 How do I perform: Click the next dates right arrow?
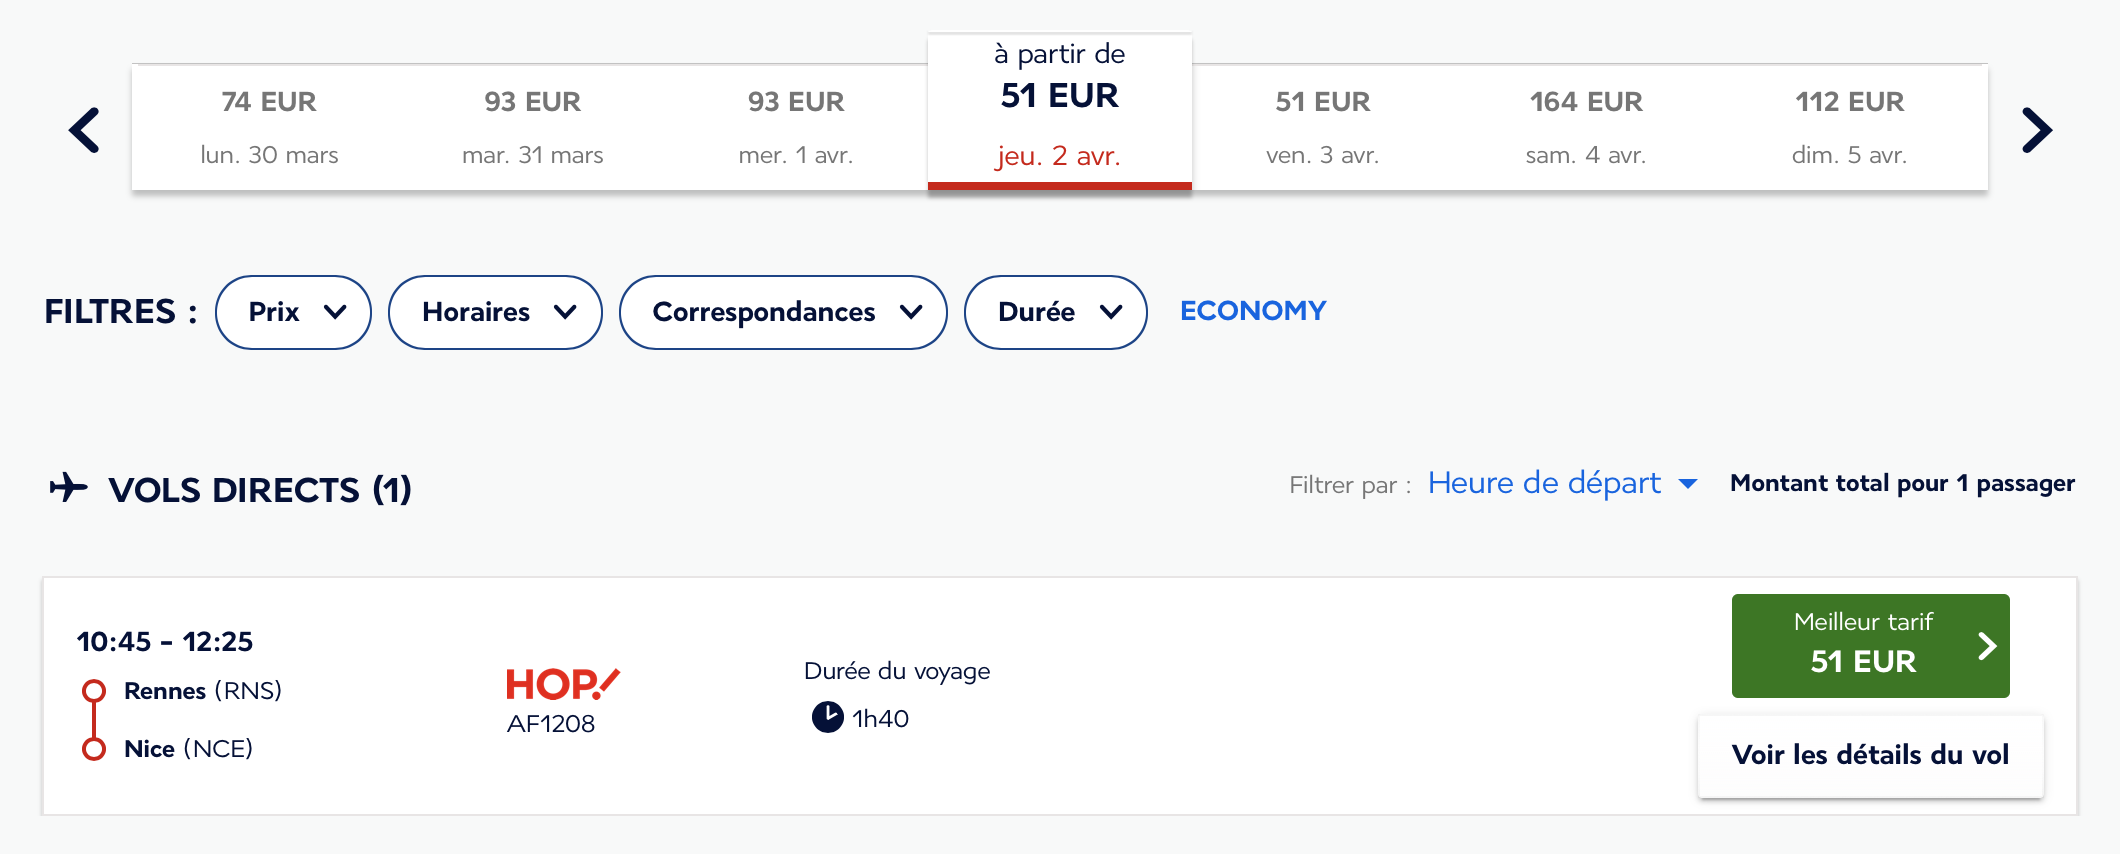tap(2037, 130)
